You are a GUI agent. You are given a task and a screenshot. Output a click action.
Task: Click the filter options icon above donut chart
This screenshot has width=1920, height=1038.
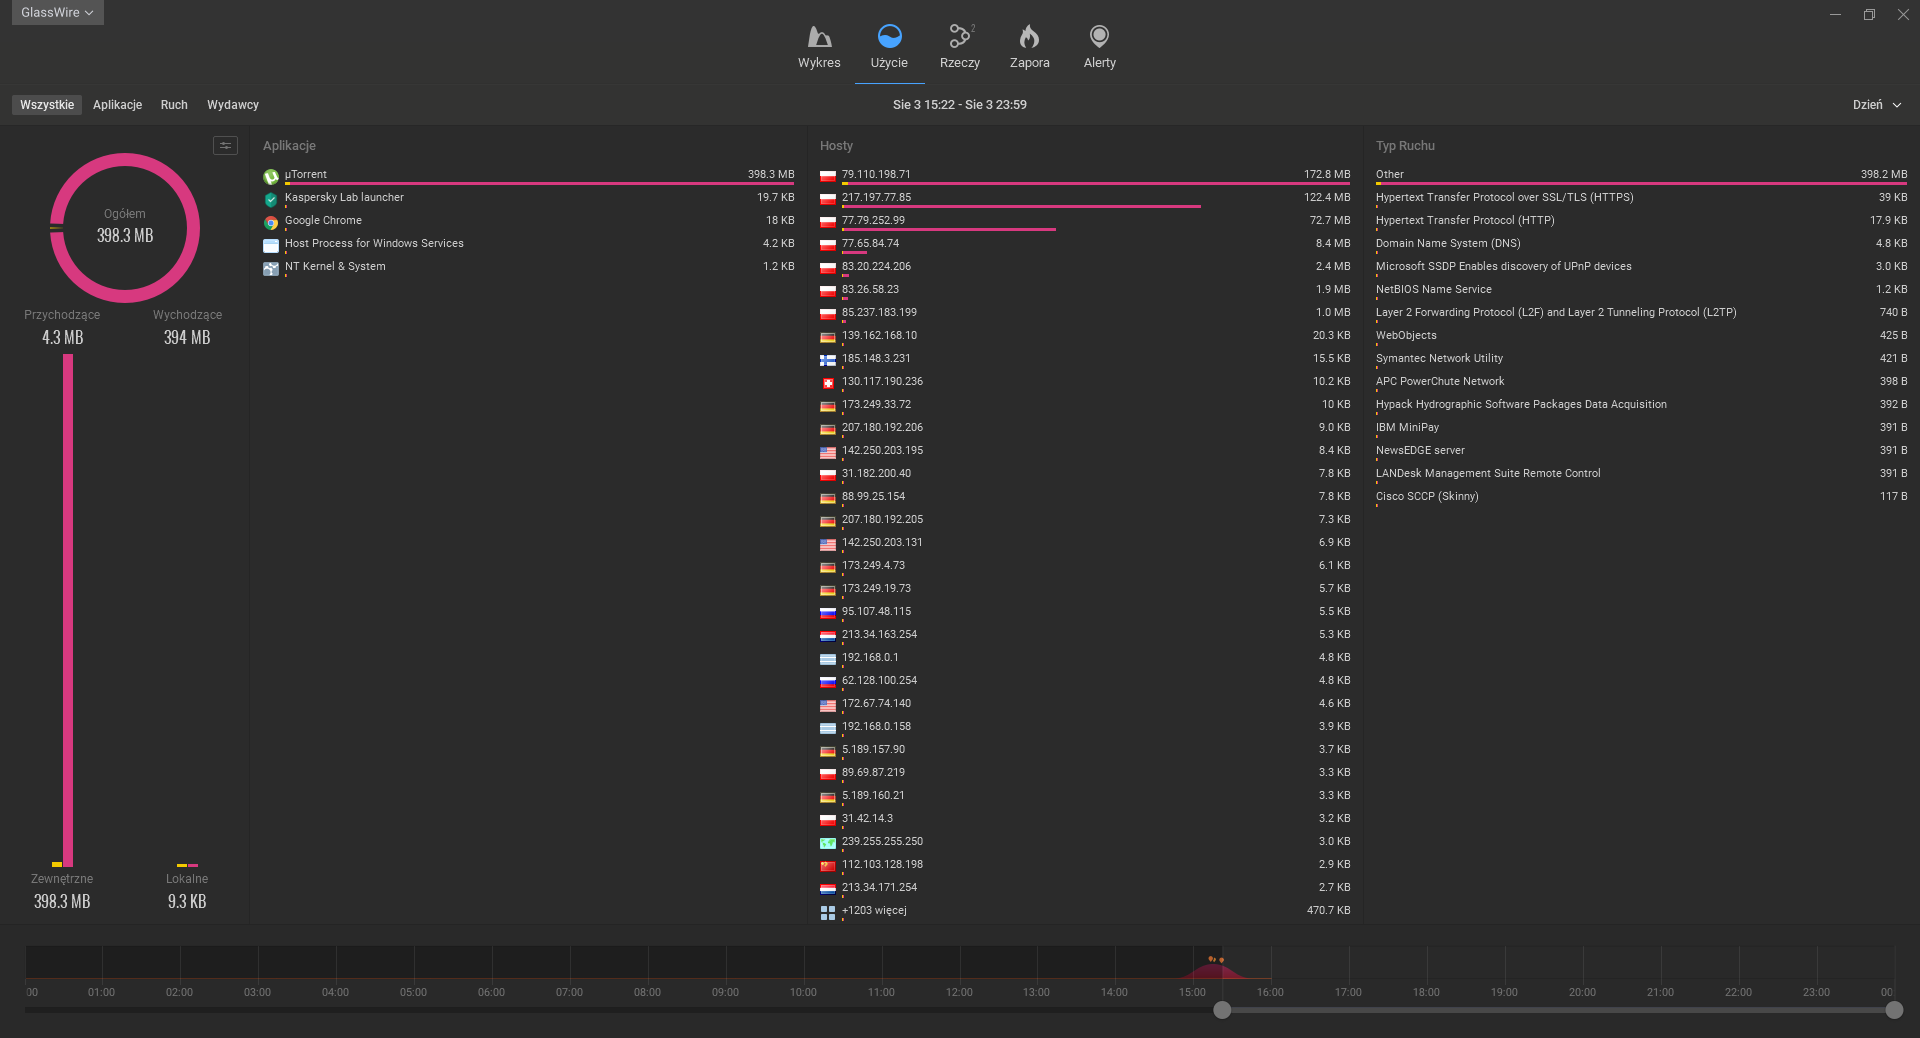tap(225, 146)
